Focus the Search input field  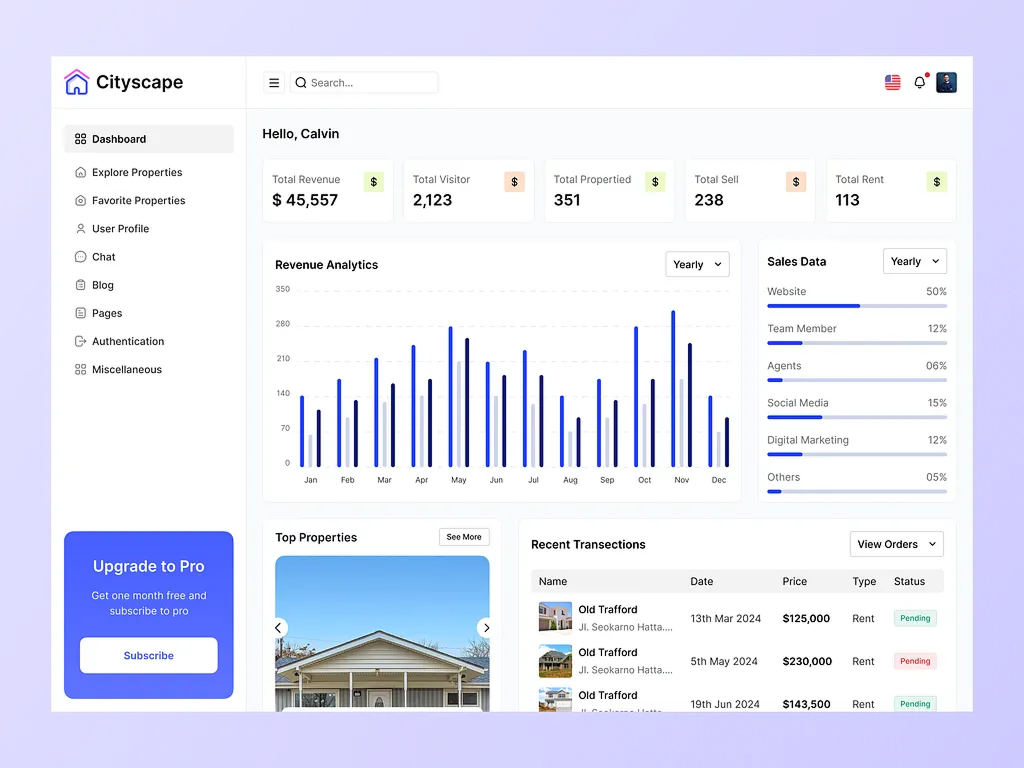click(370, 83)
